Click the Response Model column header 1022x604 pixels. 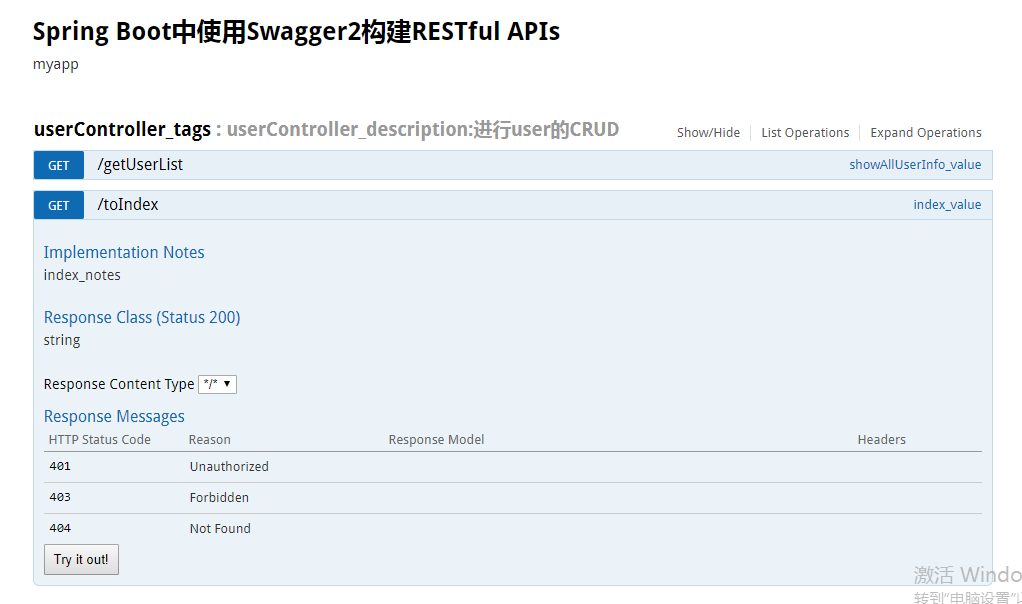436,440
